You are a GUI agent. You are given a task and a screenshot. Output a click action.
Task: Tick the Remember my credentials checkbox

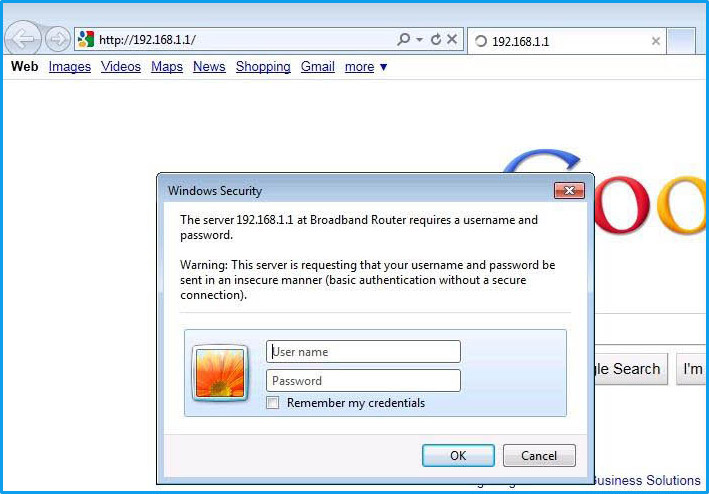(273, 402)
